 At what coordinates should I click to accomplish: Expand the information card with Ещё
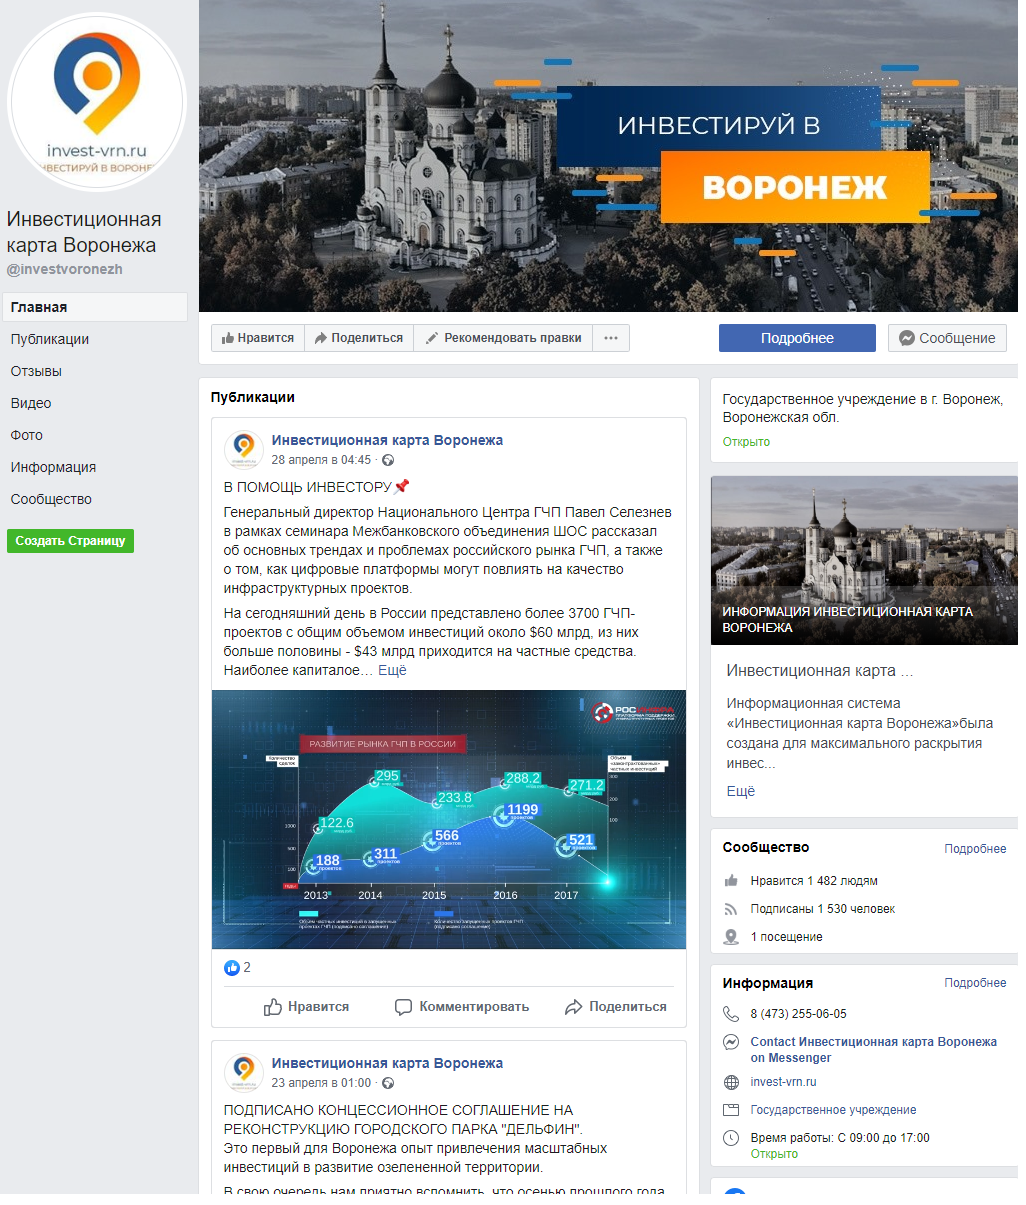(x=741, y=791)
